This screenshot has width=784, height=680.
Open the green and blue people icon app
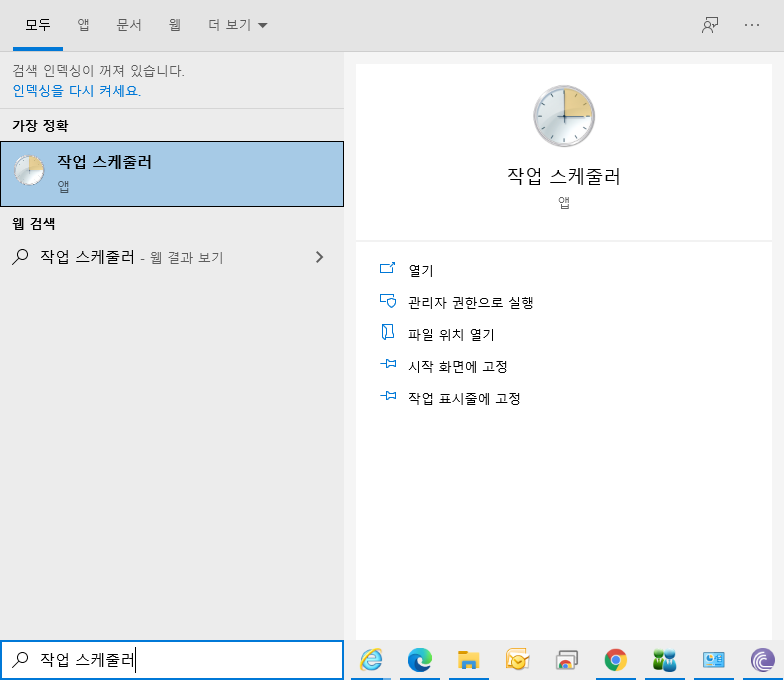coord(664,660)
